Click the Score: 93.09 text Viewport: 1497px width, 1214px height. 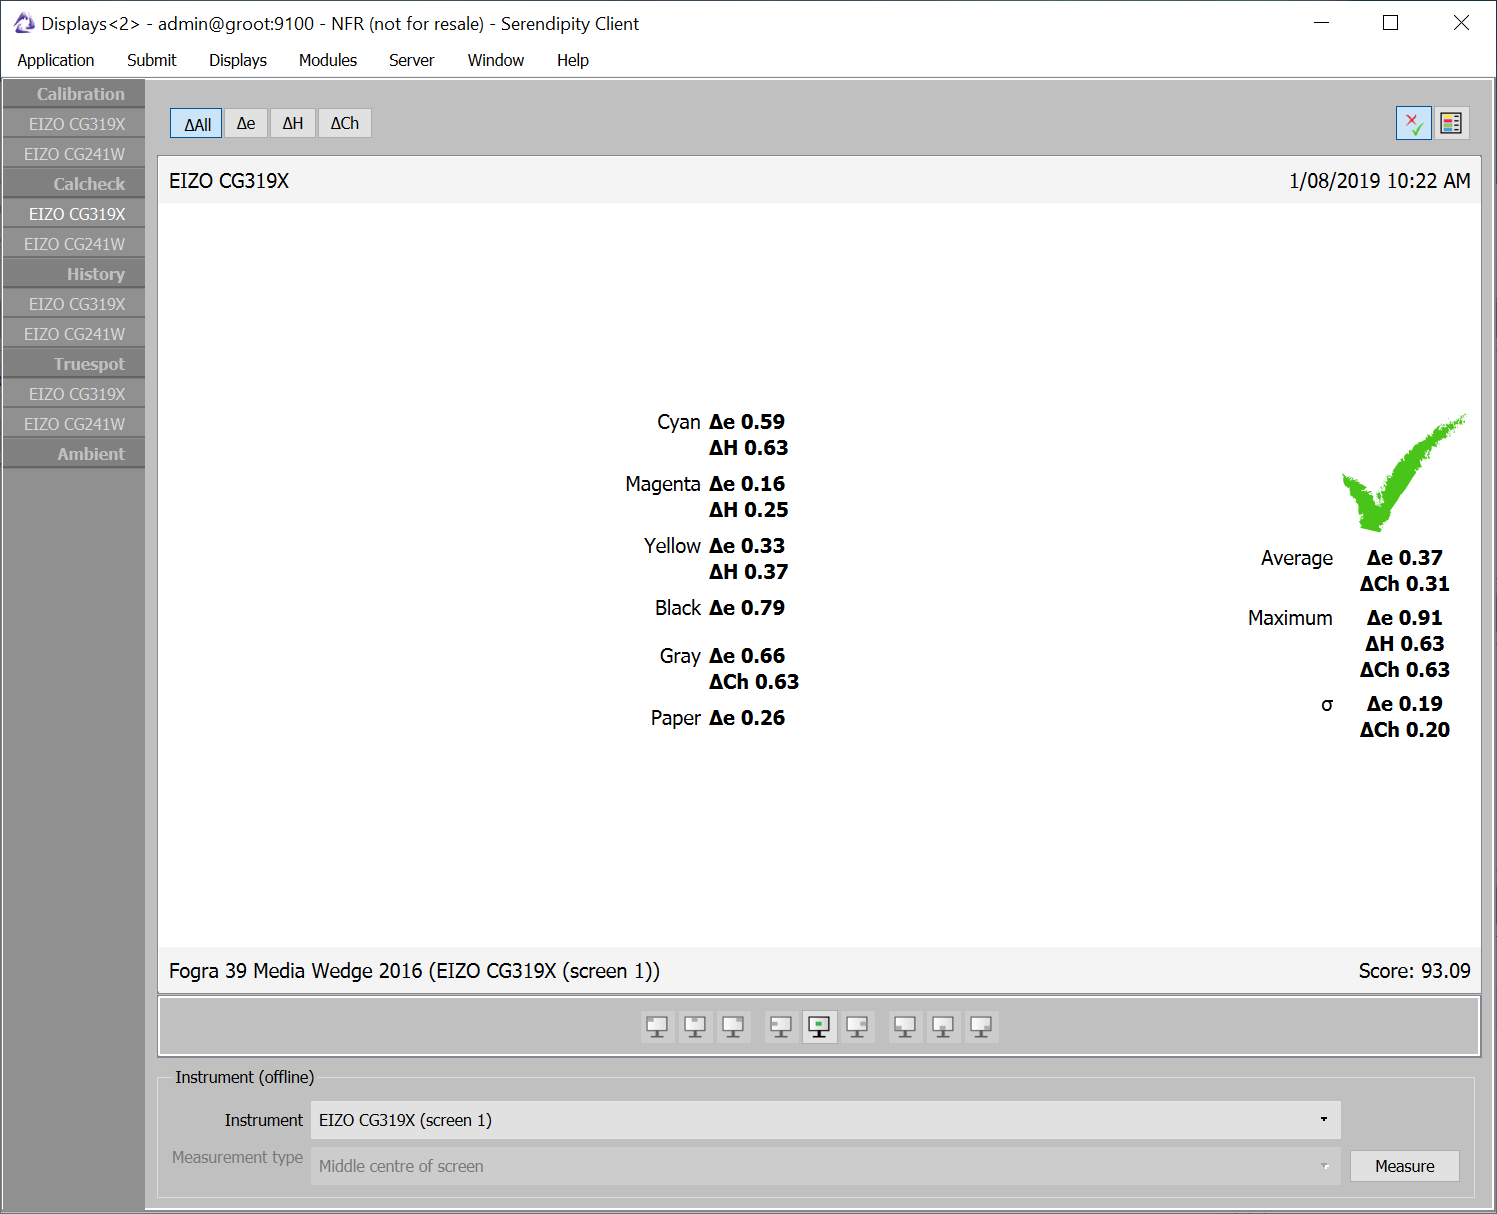(1414, 971)
